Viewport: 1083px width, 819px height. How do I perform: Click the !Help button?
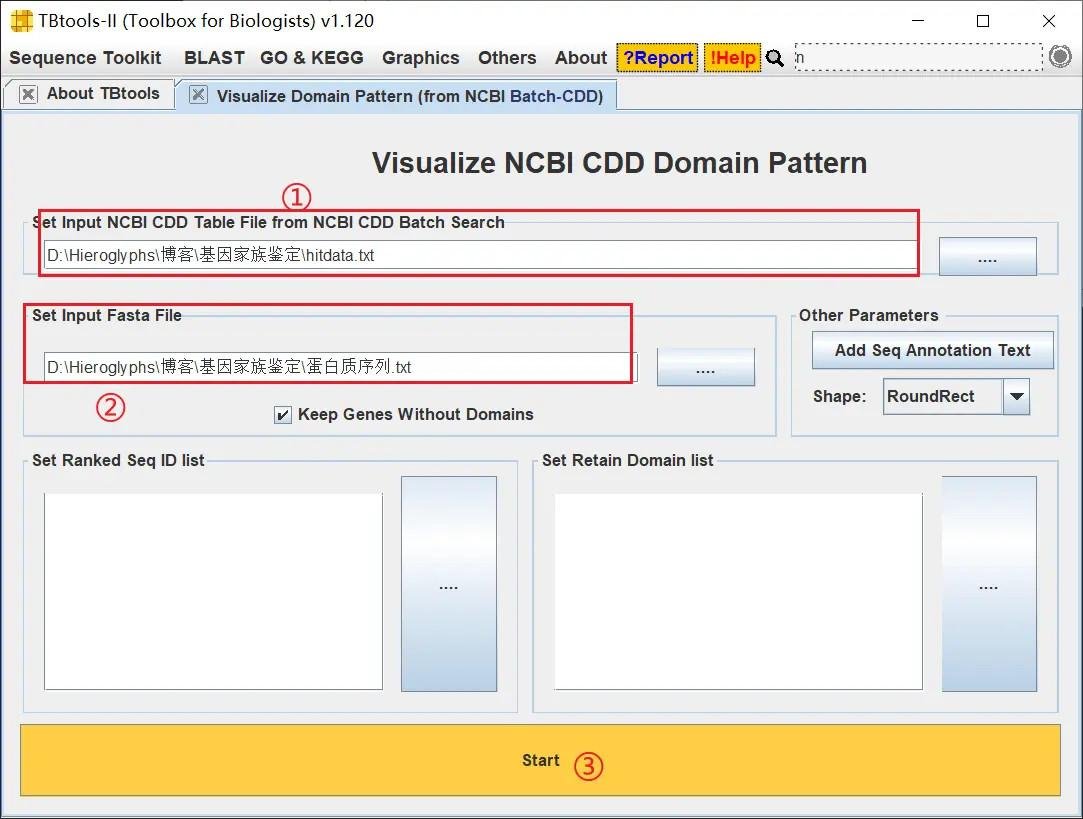pos(732,58)
